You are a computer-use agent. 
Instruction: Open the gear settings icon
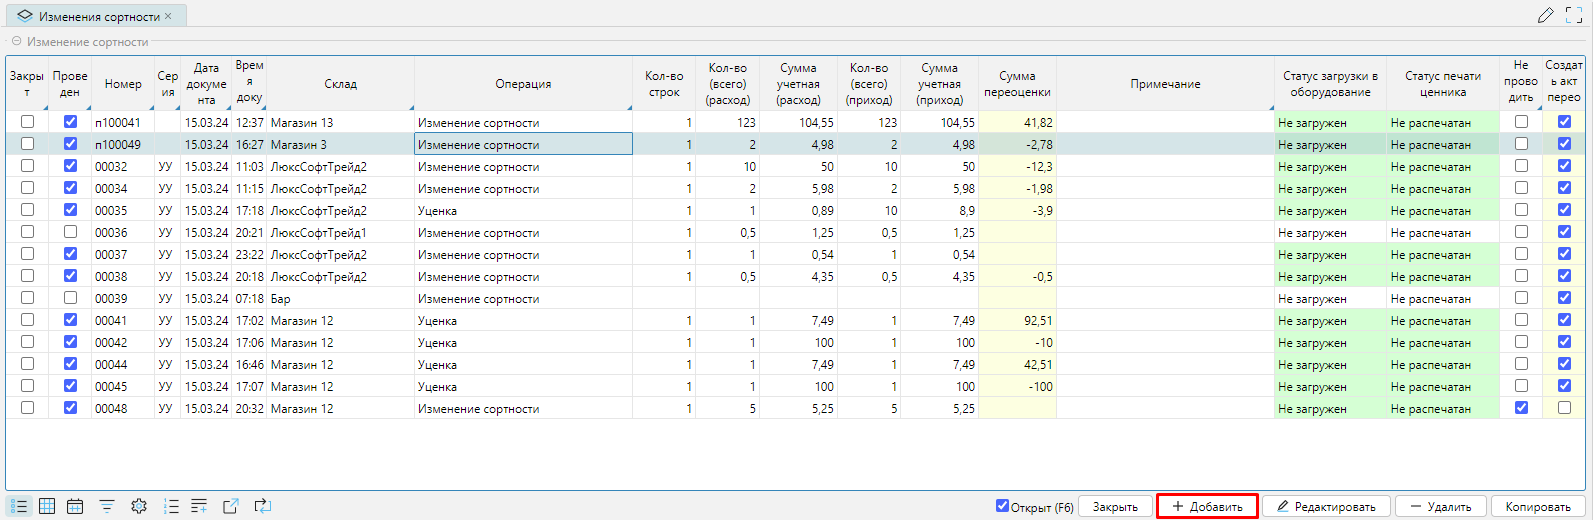(139, 506)
